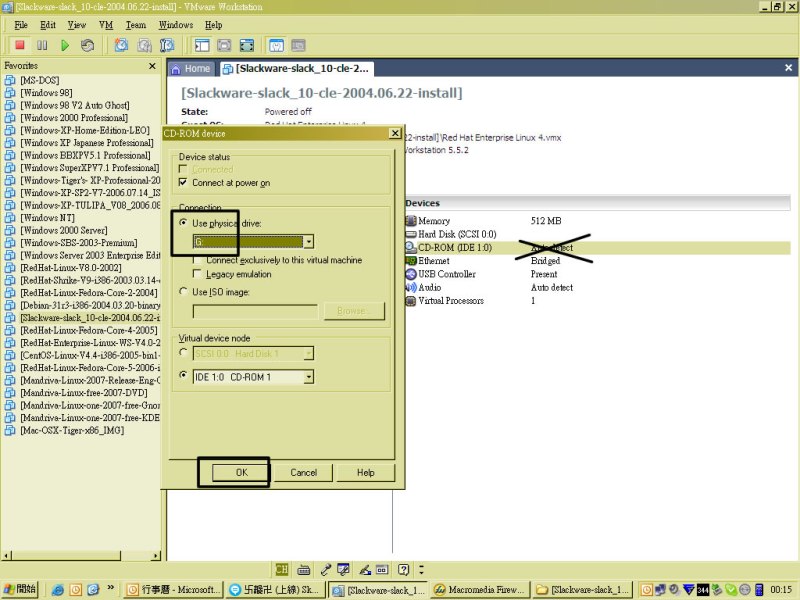This screenshot has width=800, height=600.
Task: Open the VM menu
Action: coord(106,25)
